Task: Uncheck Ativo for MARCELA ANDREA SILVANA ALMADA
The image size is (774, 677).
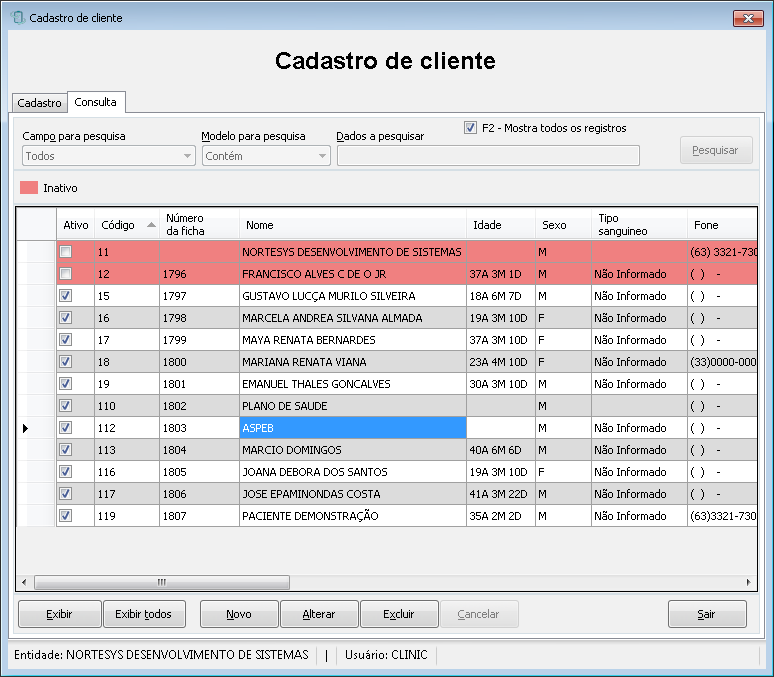Action: pyautogui.click(x=66, y=318)
